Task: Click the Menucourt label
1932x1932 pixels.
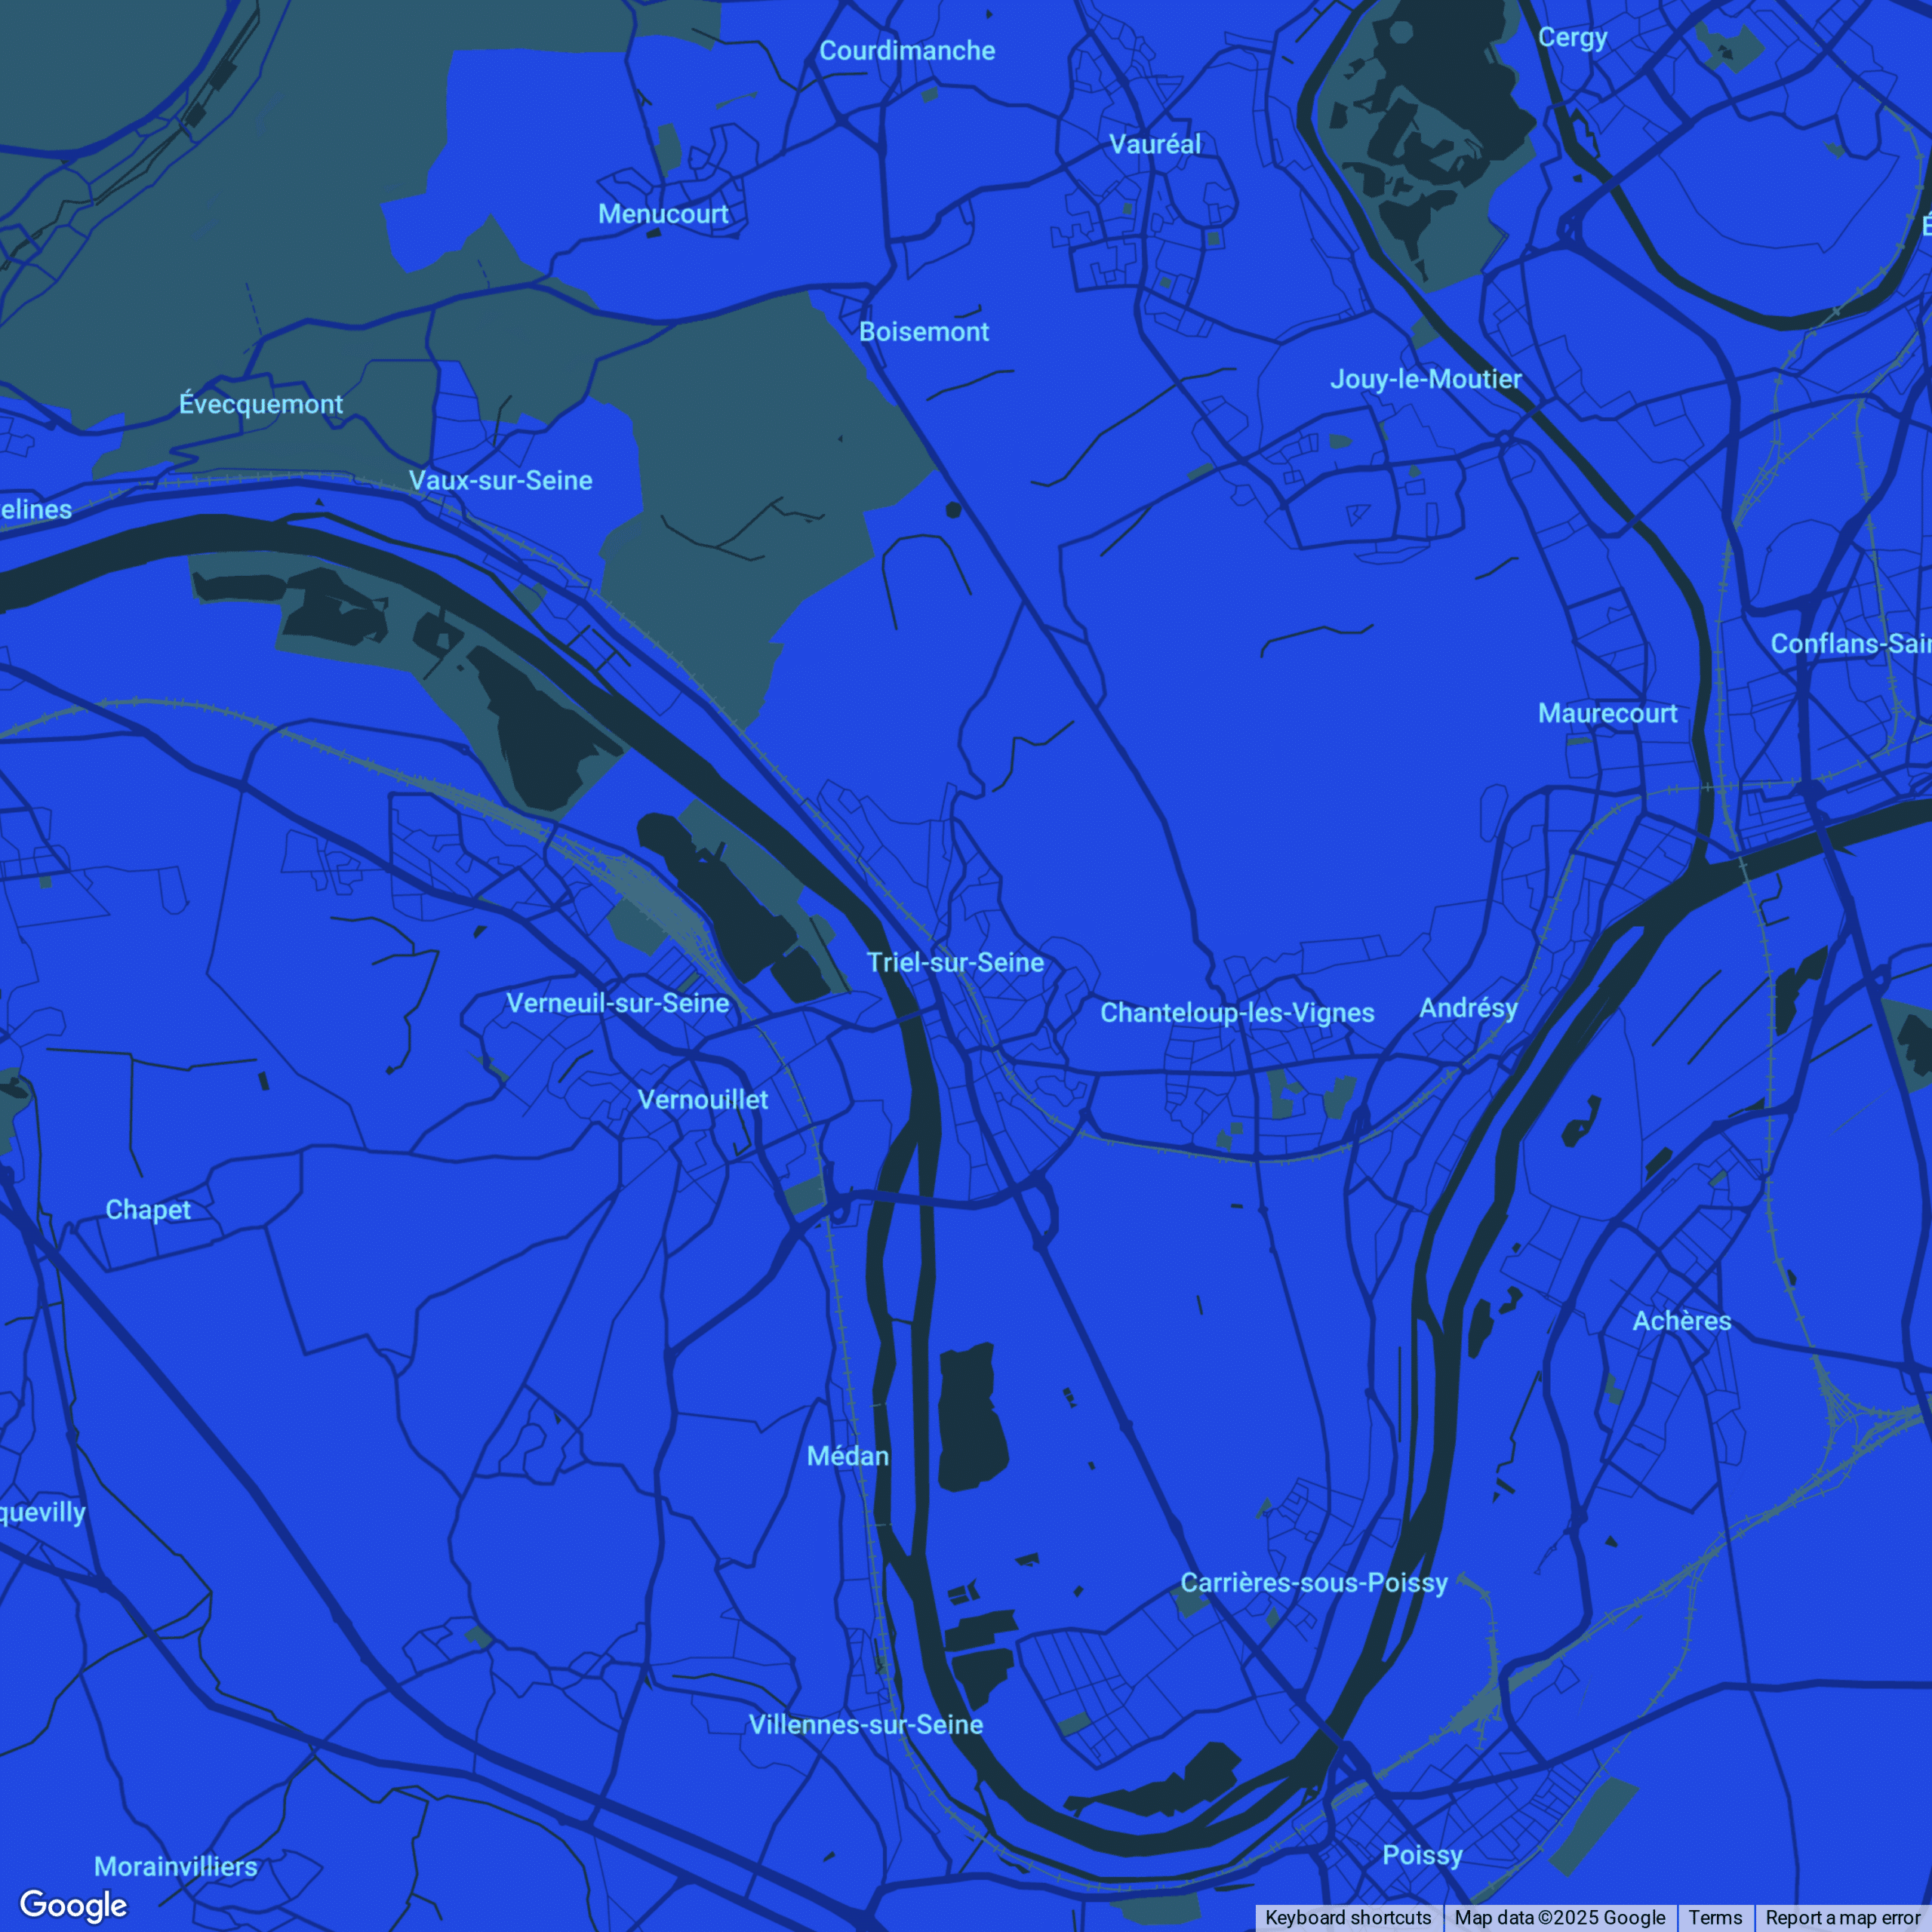Action: (x=663, y=214)
